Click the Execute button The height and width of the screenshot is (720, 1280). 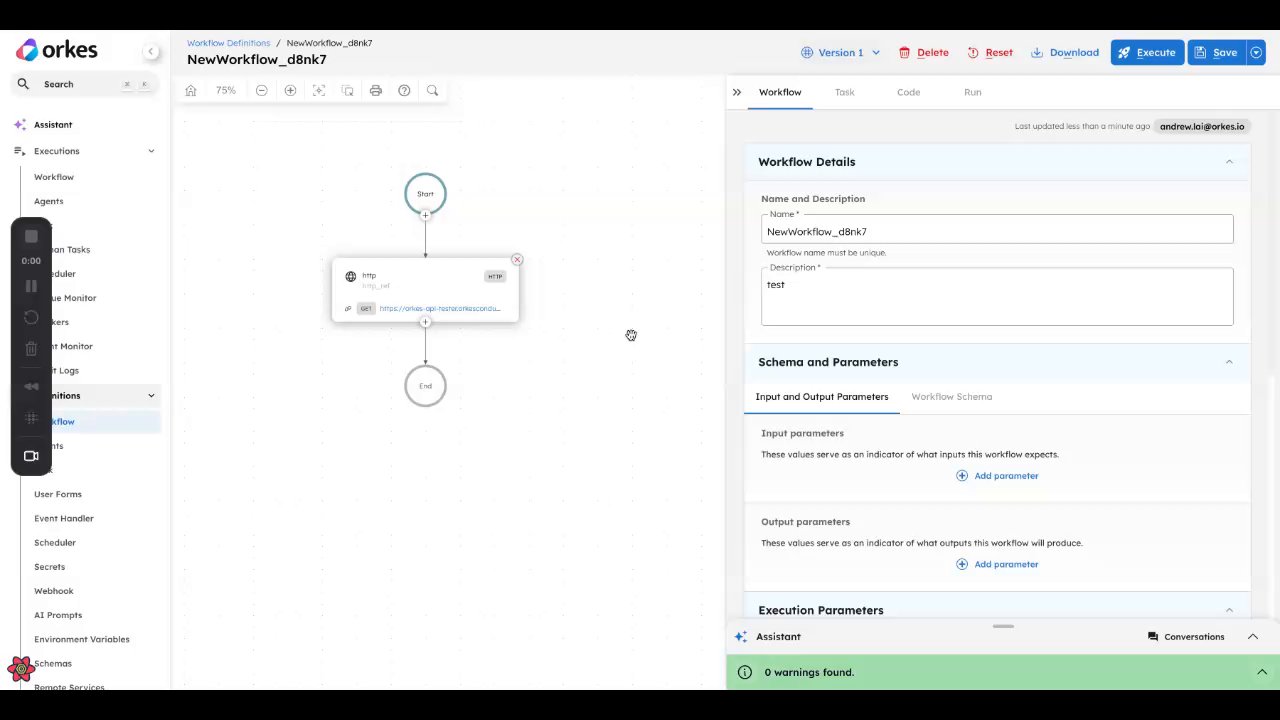pos(1147,52)
